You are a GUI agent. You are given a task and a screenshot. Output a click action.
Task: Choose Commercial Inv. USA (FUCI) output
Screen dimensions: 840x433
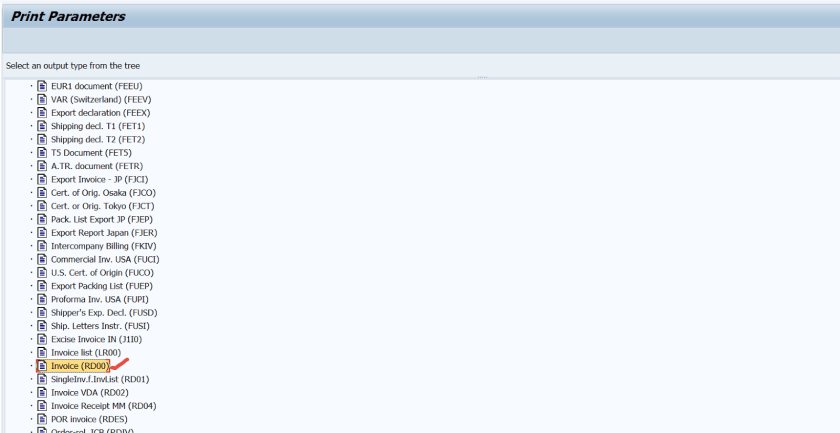105,259
